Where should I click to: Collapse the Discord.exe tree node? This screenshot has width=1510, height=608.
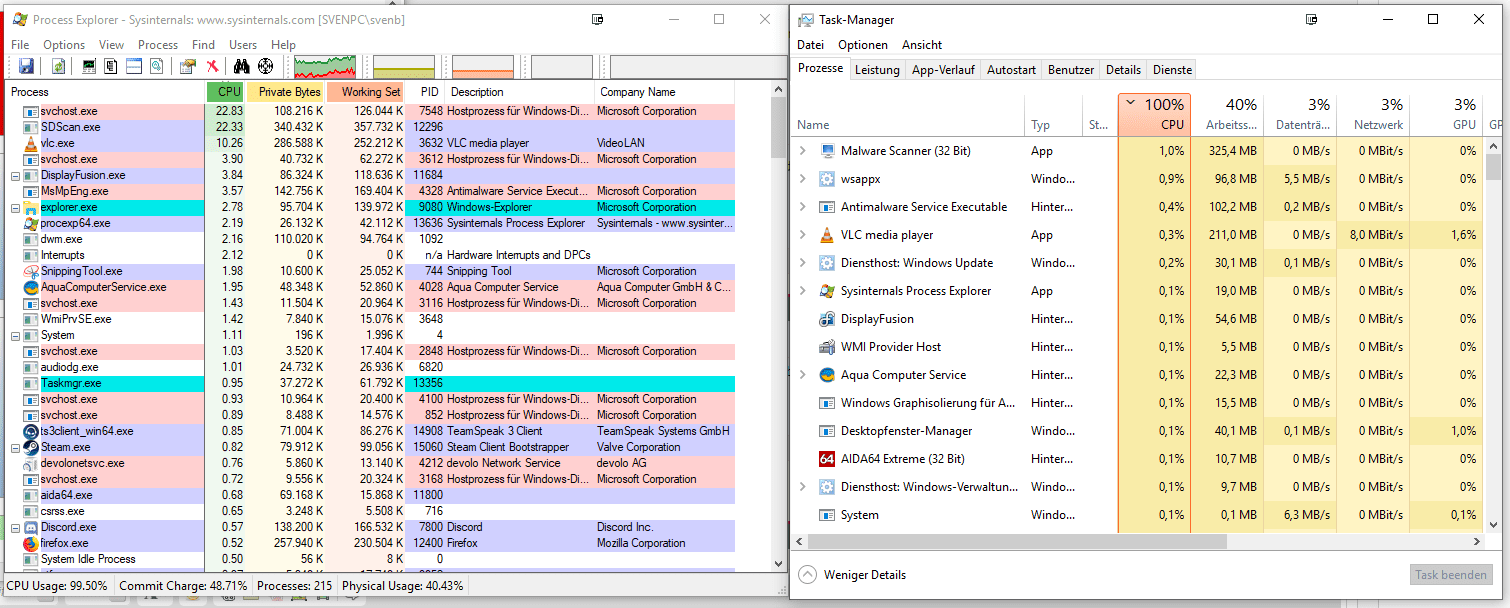pyautogui.click(x=15, y=527)
